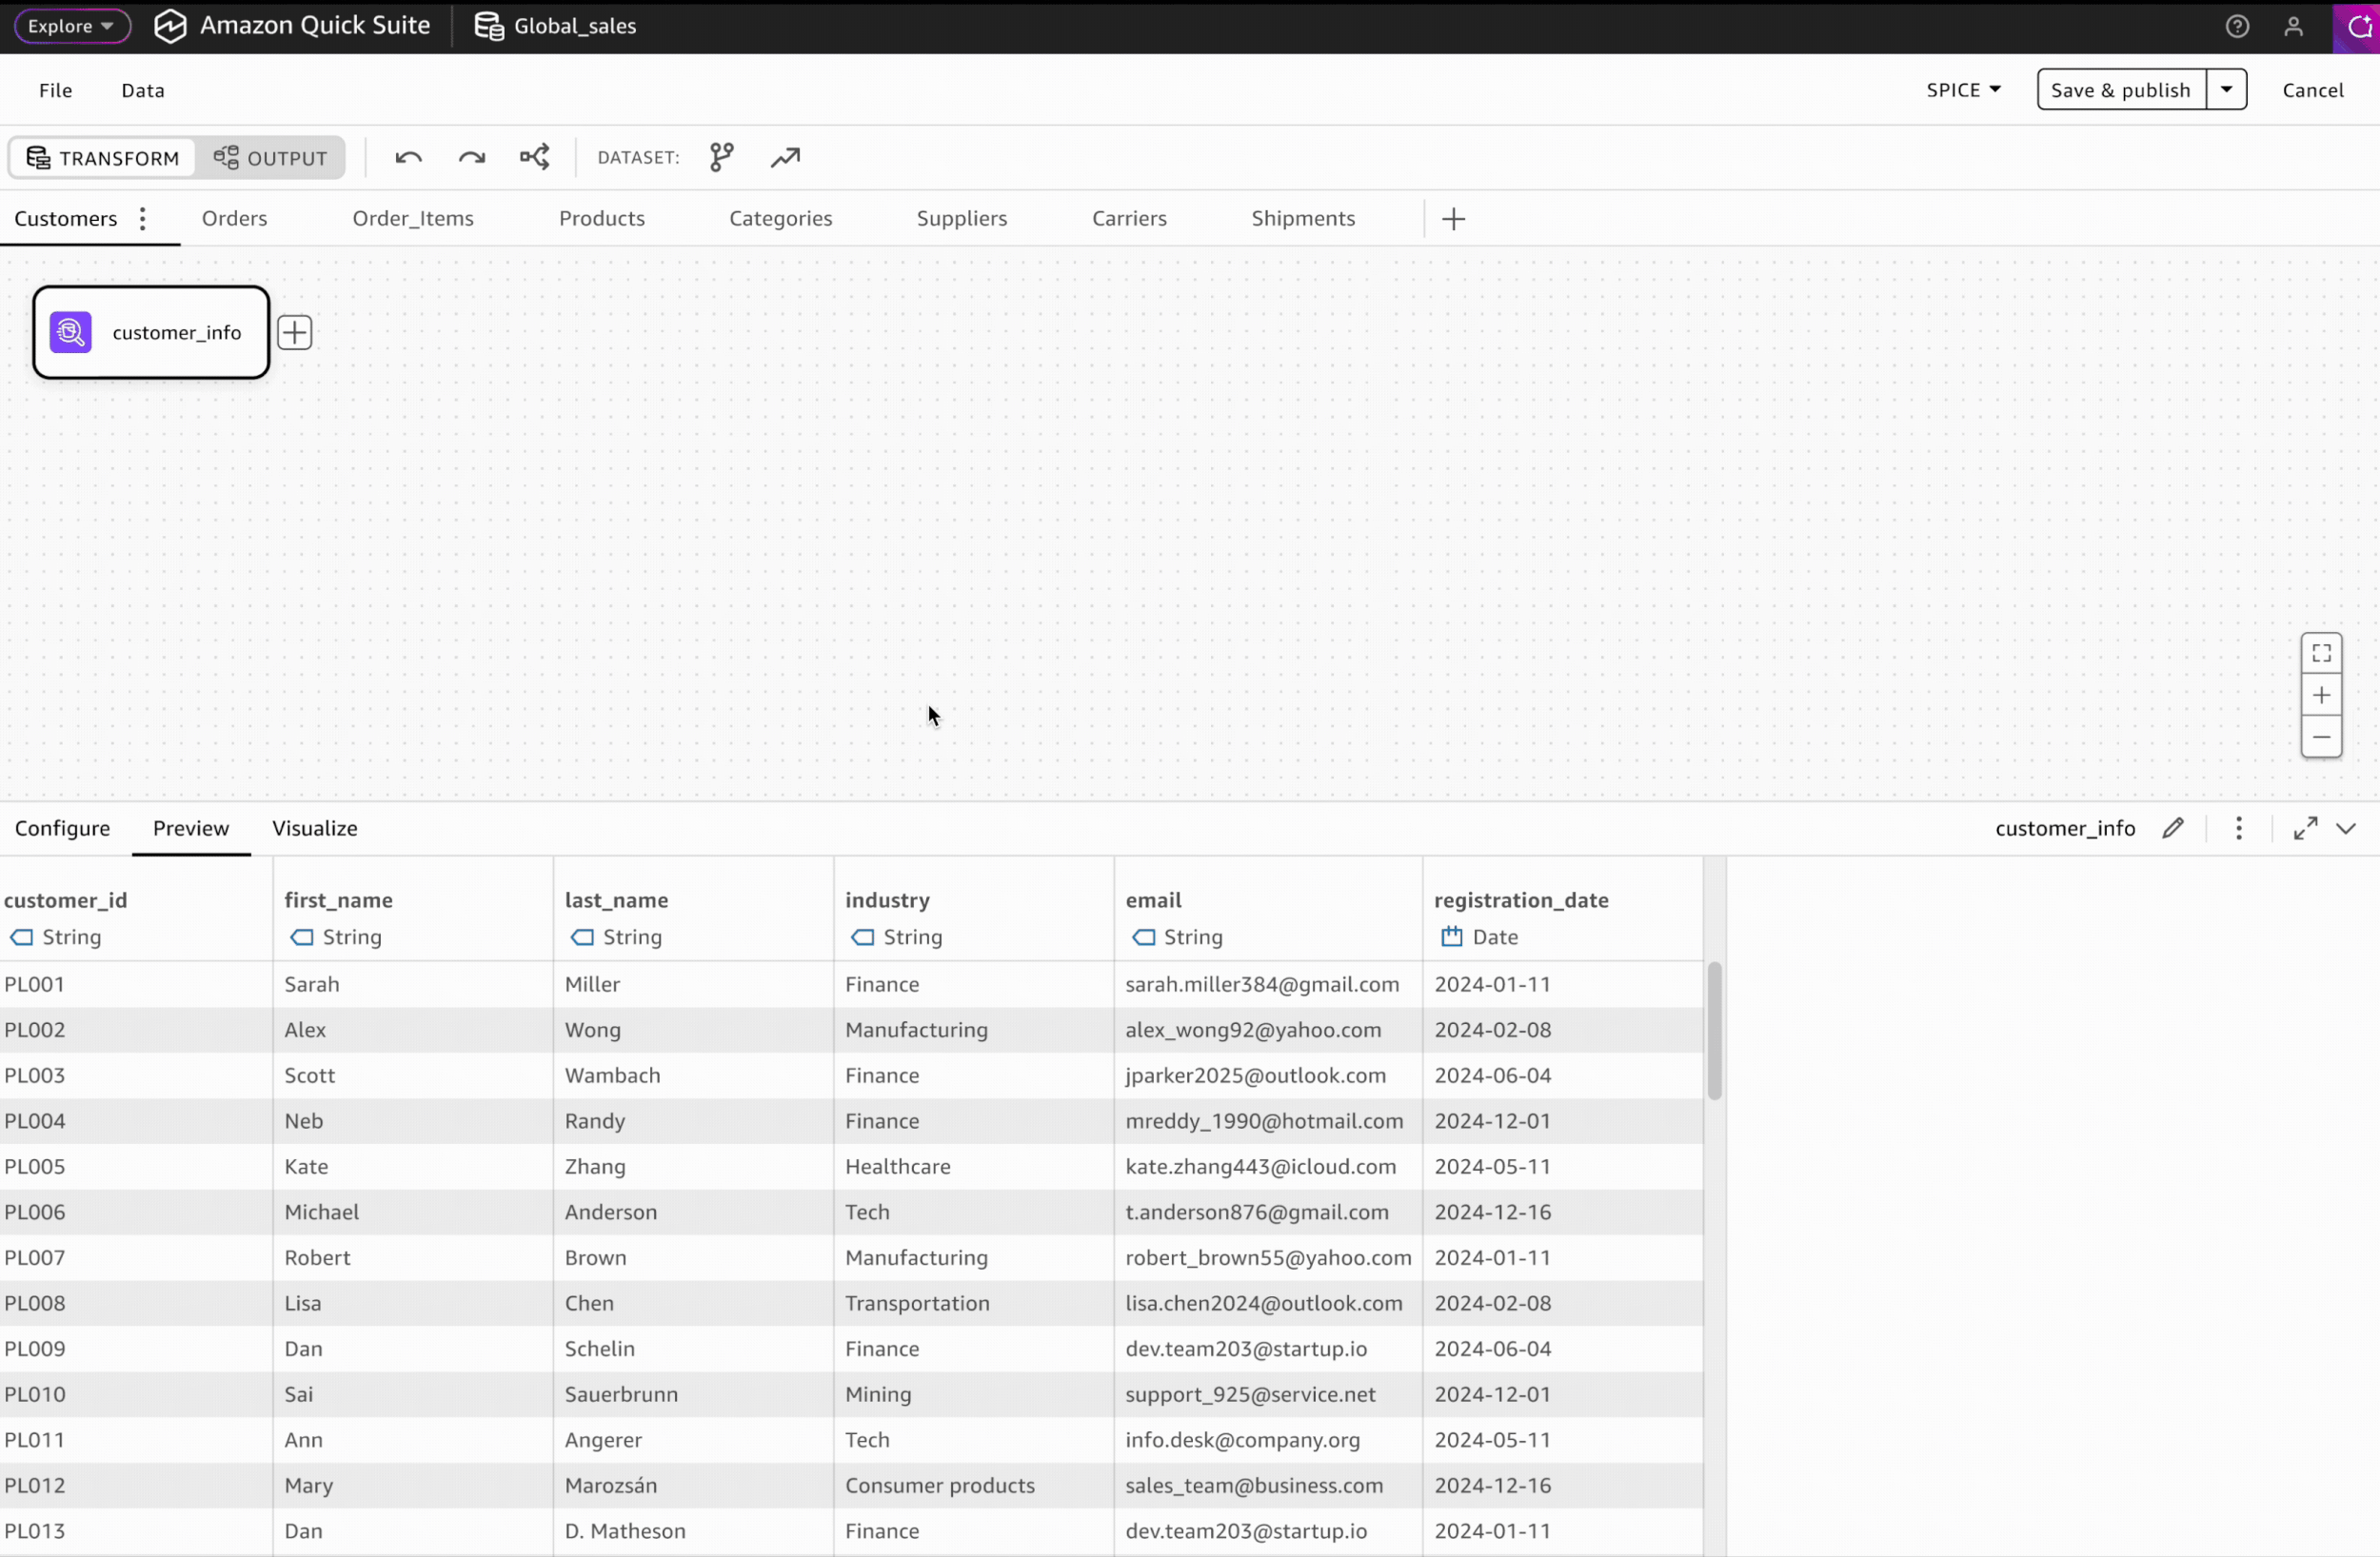Switch to TRANSFORM mode
This screenshot has width=2380, height=1557.
point(102,158)
